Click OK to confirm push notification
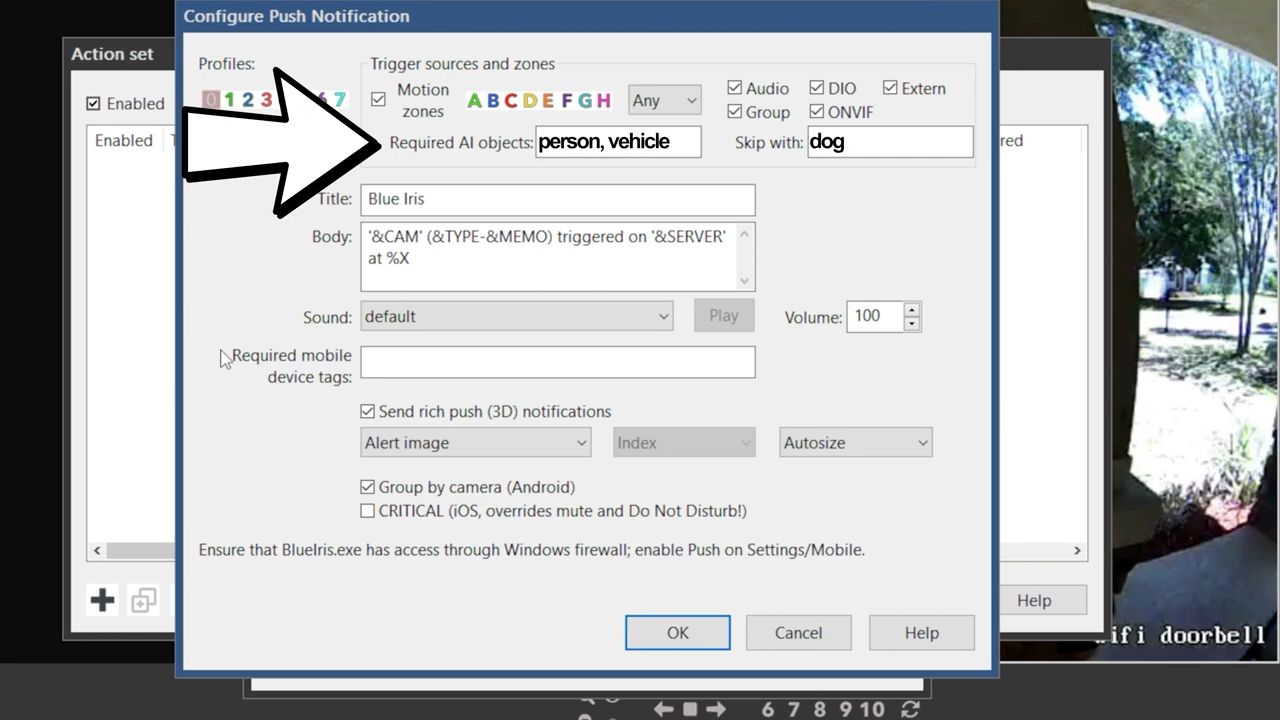The width and height of the screenshot is (1280, 720). tap(678, 632)
